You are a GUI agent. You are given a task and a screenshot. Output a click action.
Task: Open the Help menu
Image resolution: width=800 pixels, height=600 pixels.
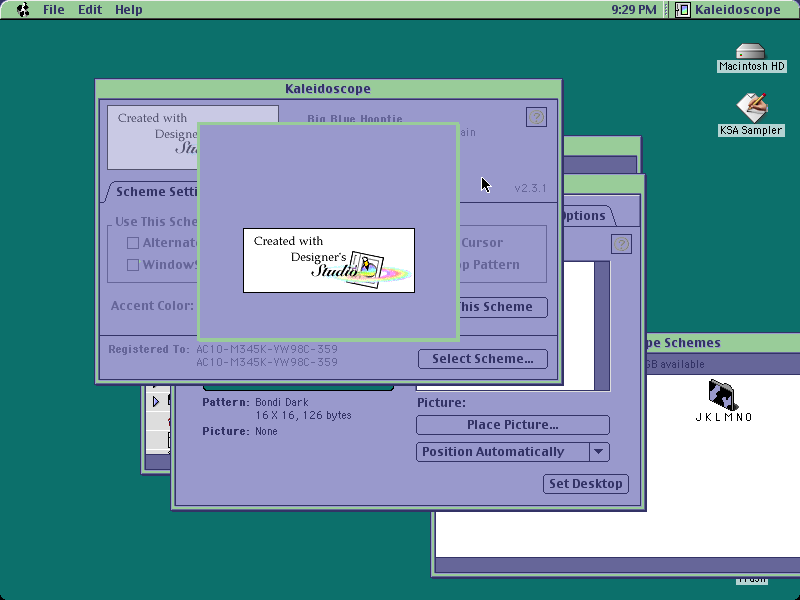pos(129,10)
